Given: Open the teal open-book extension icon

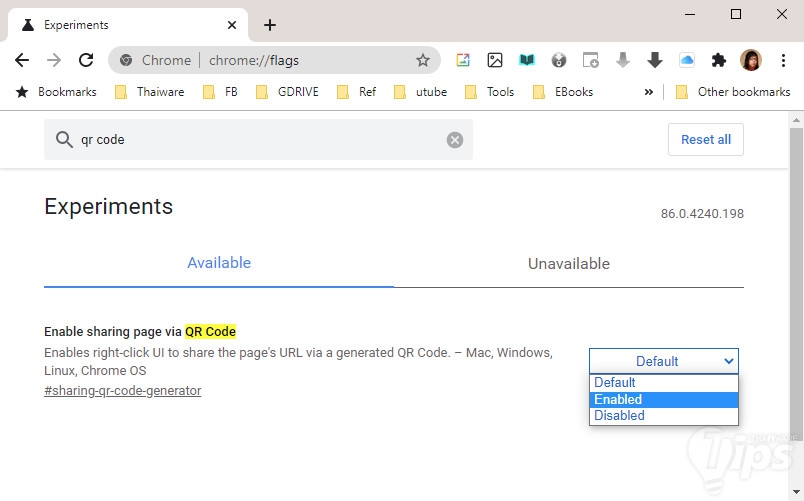Looking at the screenshot, I should pos(527,61).
